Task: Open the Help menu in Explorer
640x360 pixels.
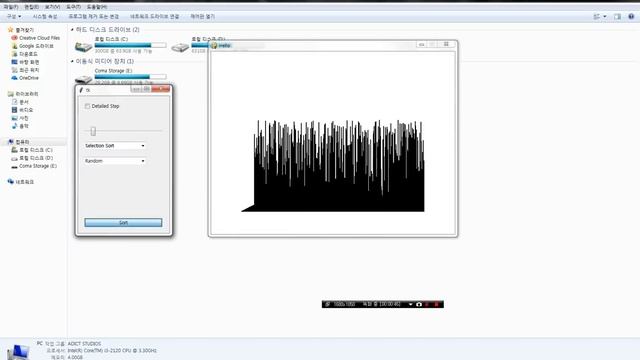Action: (97, 7)
